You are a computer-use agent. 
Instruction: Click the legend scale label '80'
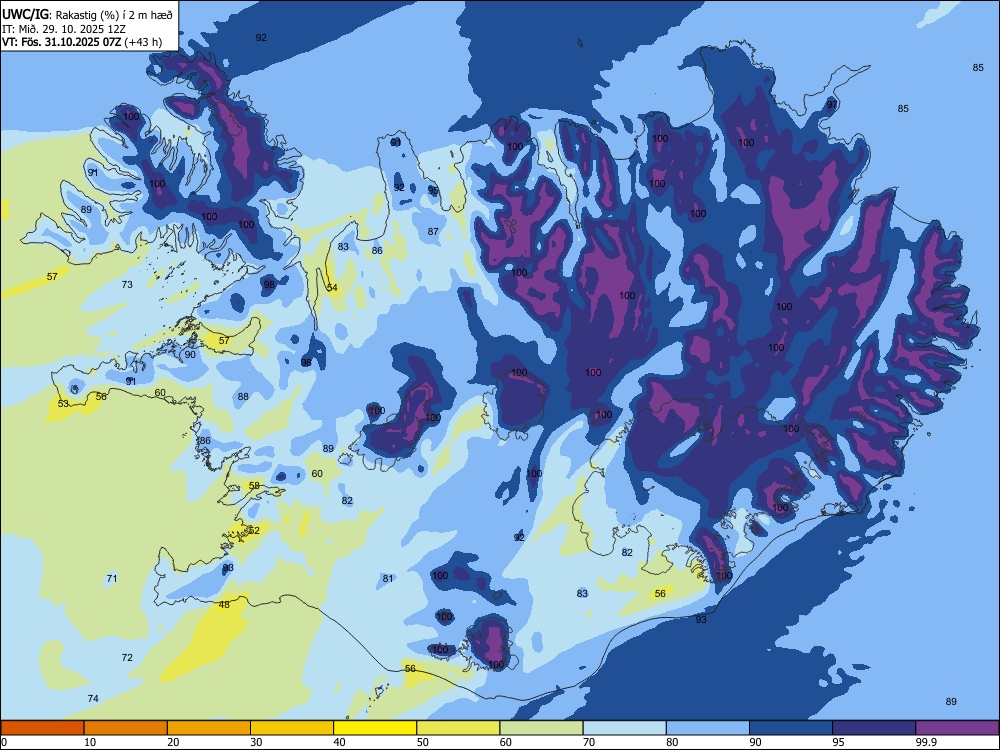pos(672,742)
